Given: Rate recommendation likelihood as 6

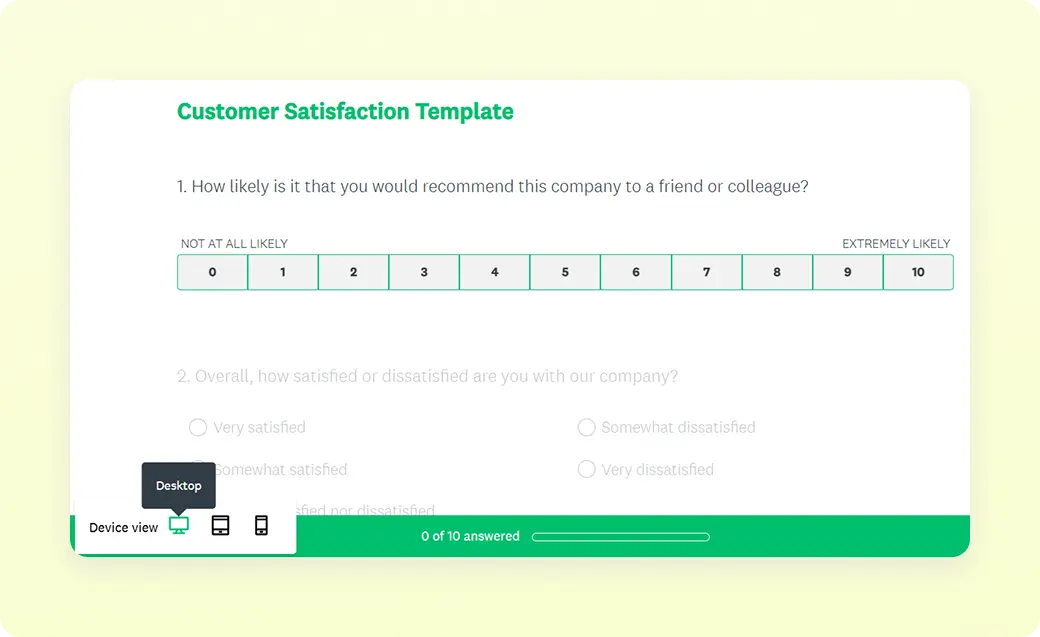Looking at the screenshot, I should pyautogui.click(x=636, y=272).
